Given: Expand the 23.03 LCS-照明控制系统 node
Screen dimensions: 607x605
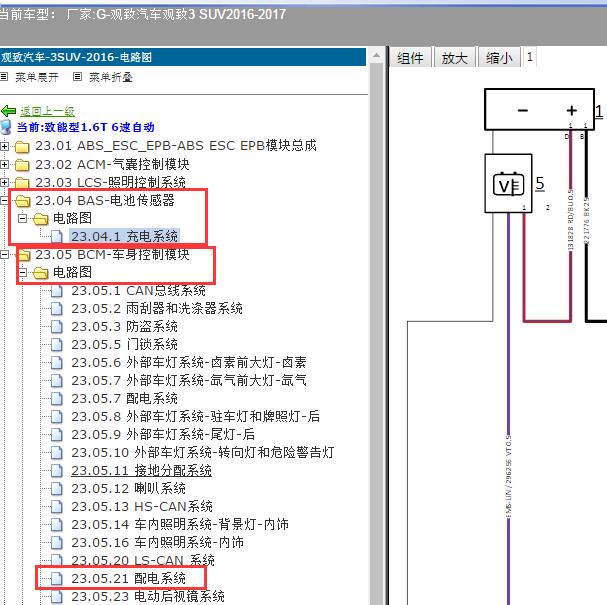Looking at the screenshot, I should coord(4,182).
